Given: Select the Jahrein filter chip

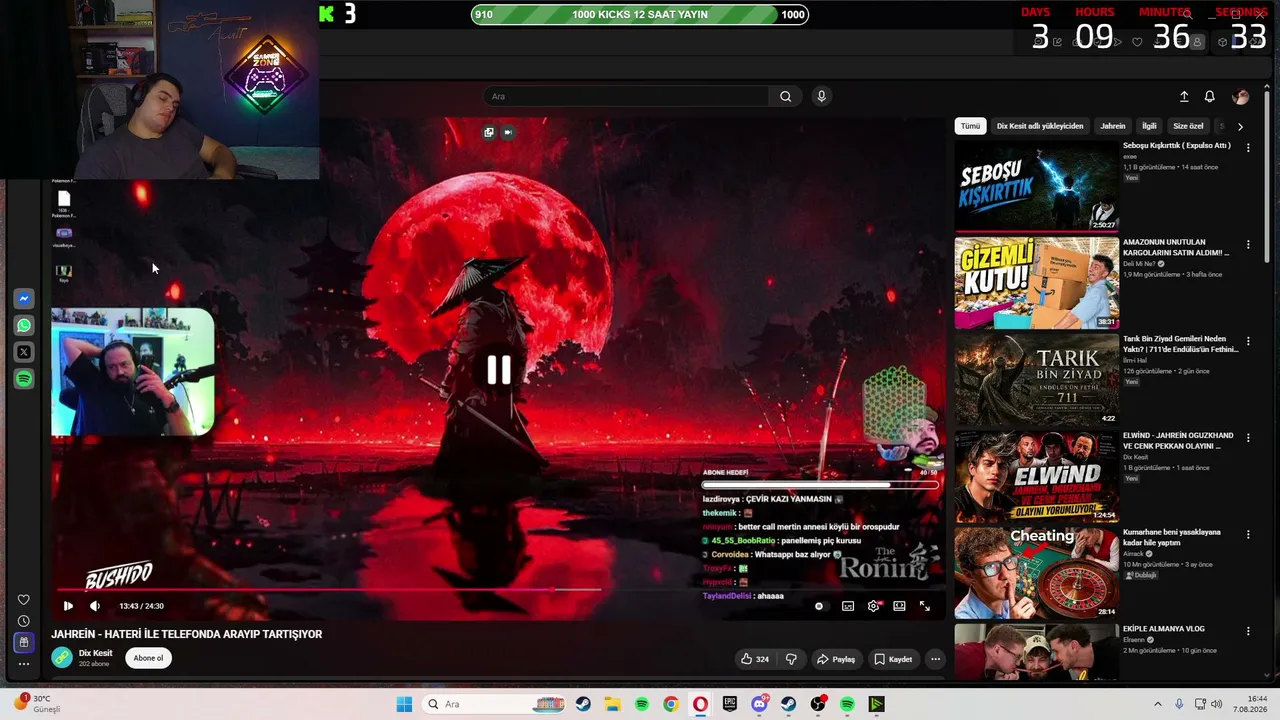Looking at the screenshot, I should [1113, 126].
